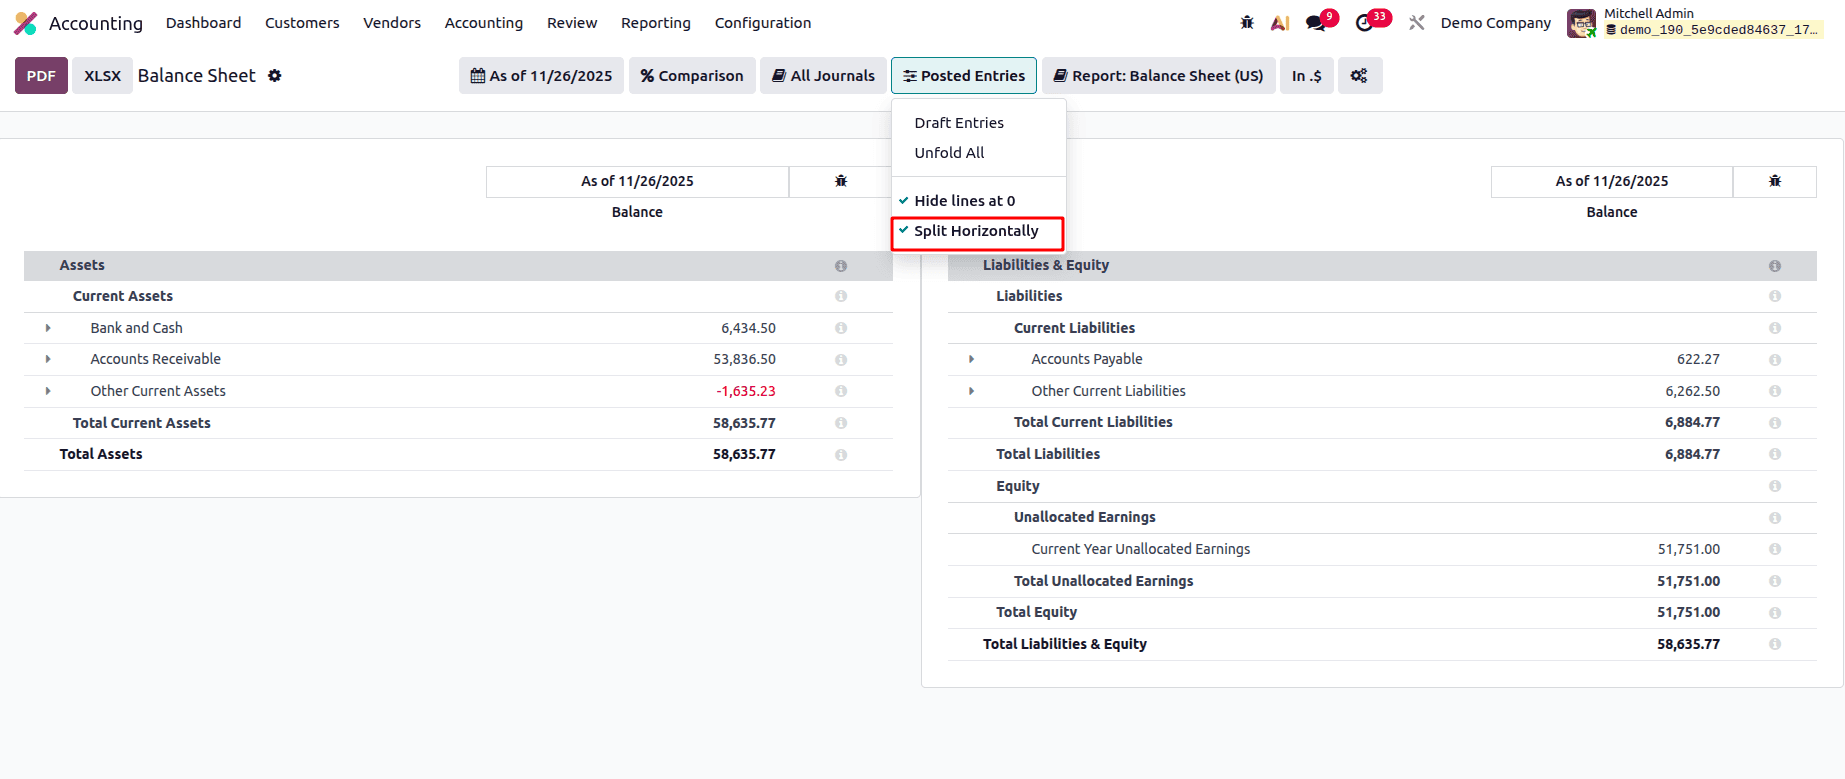Open the In .$ rounding unit dropdown
This screenshot has height=779, width=1845.
point(1306,76)
